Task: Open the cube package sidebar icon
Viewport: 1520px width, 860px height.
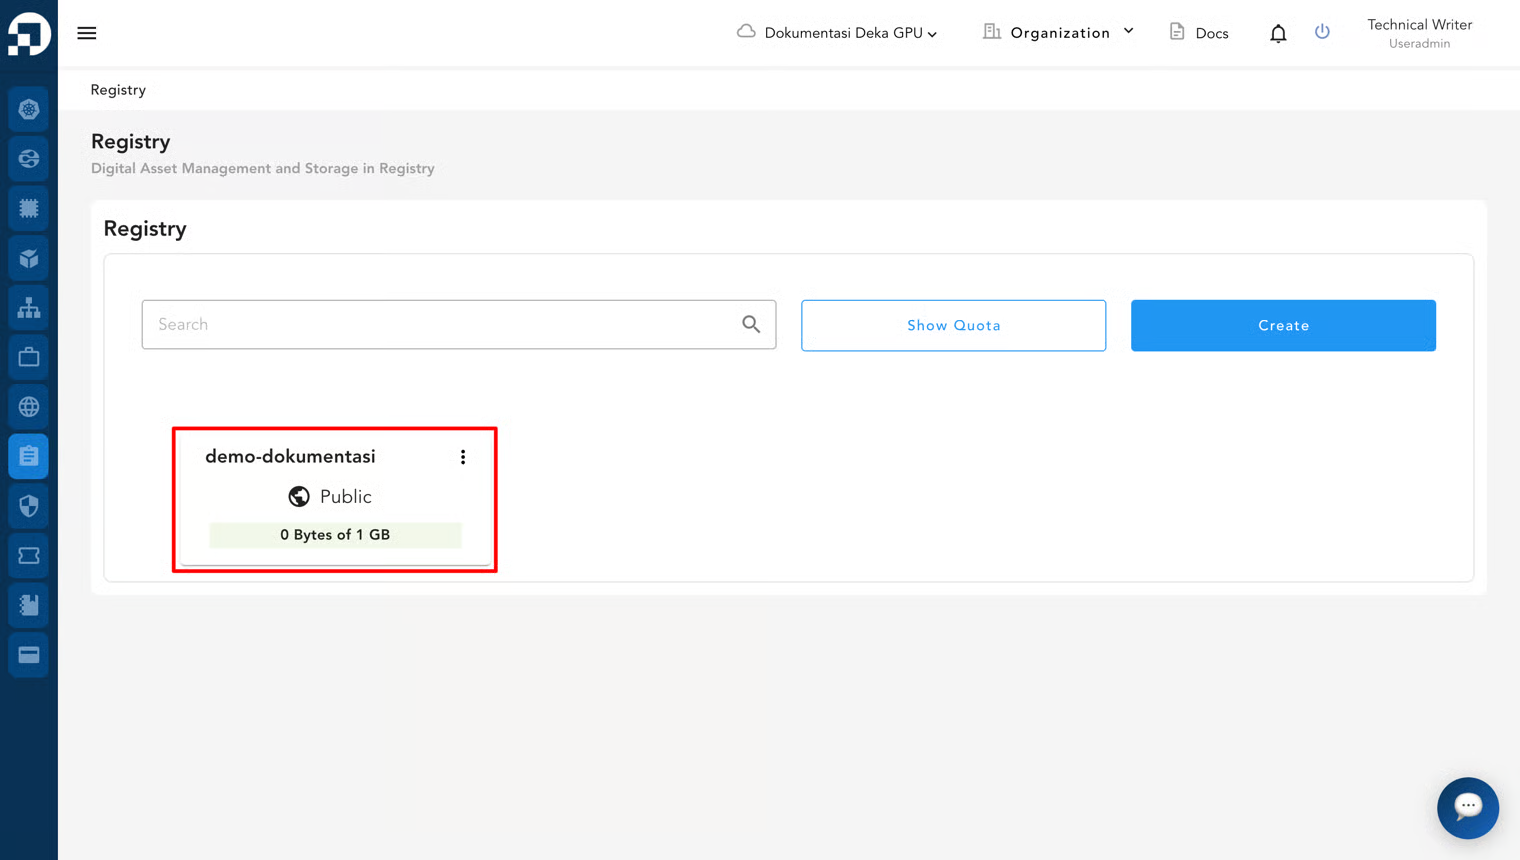Action: coord(29,258)
